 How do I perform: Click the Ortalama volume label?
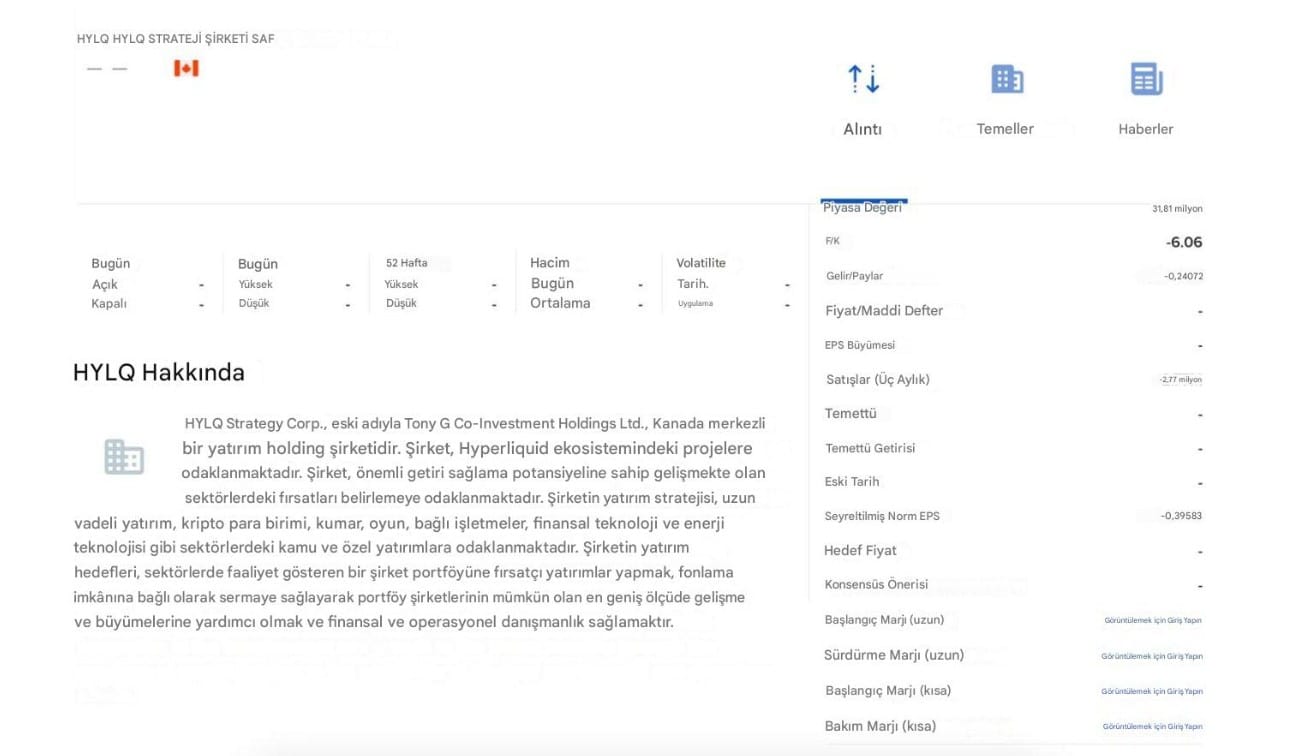coord(560,303)
